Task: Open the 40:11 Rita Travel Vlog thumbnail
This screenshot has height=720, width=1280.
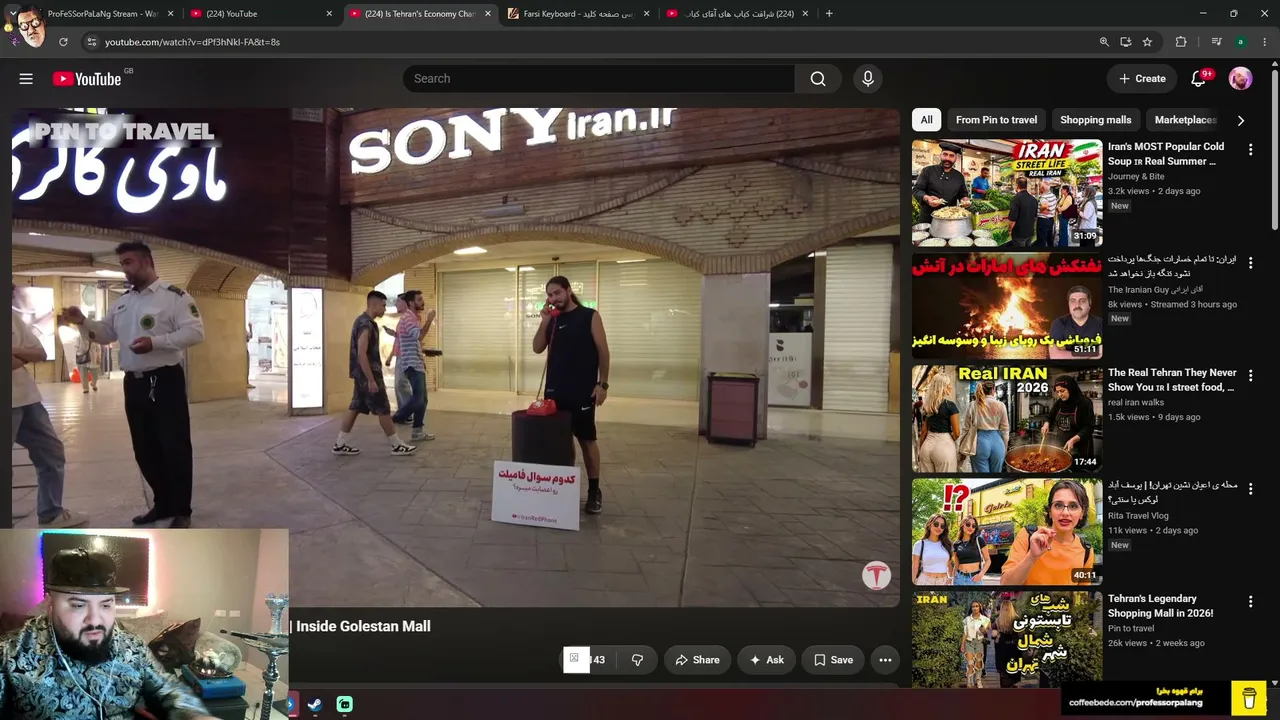Action: coord(1007,532)
